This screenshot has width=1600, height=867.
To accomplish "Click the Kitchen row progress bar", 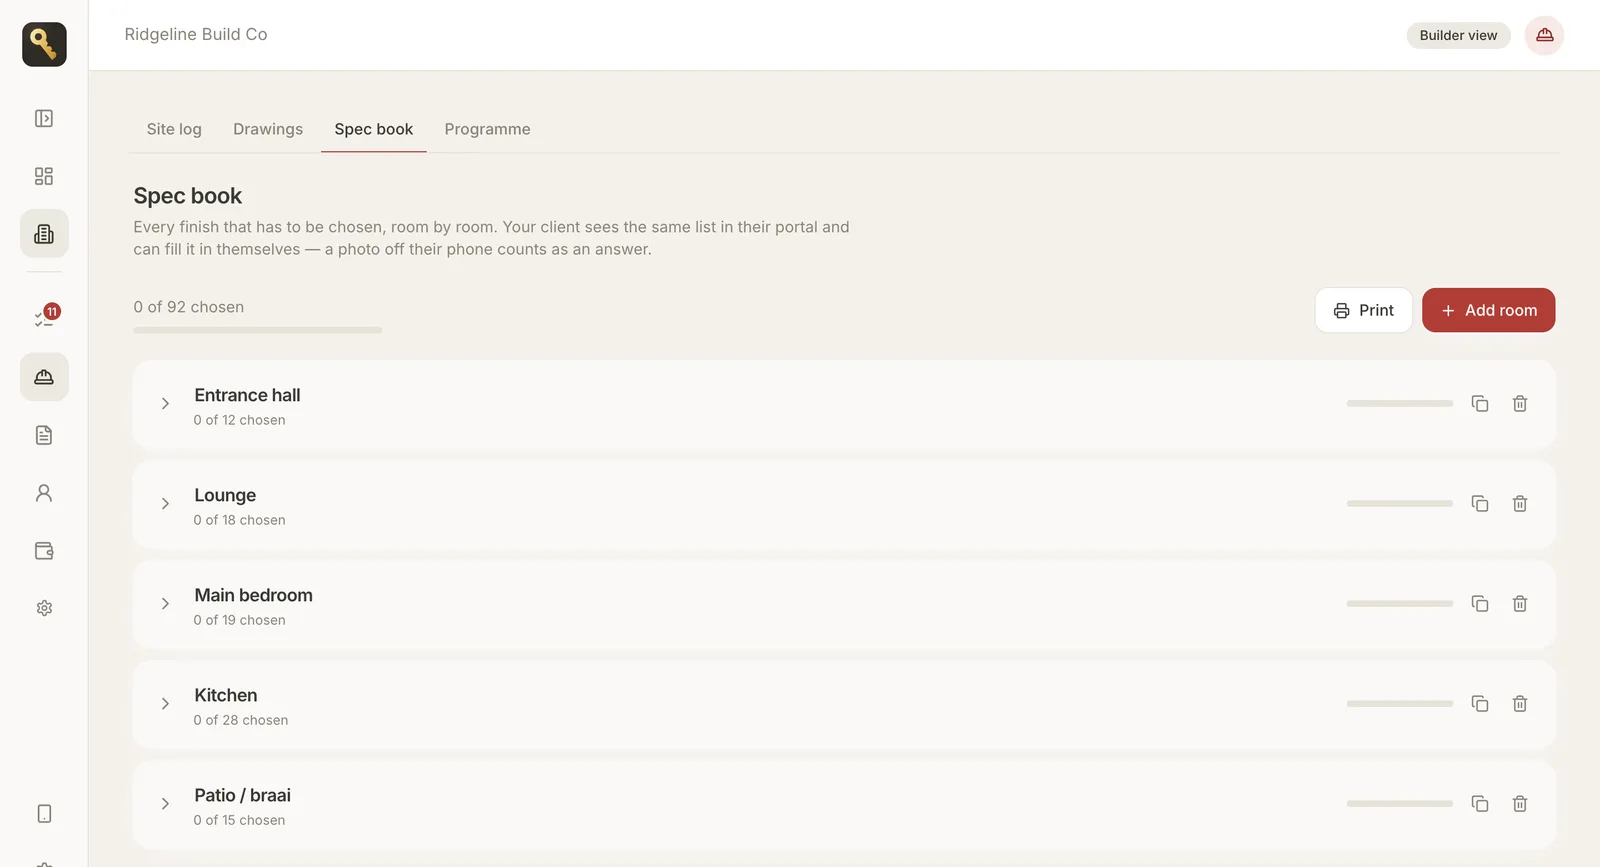I will [1399, 704].
